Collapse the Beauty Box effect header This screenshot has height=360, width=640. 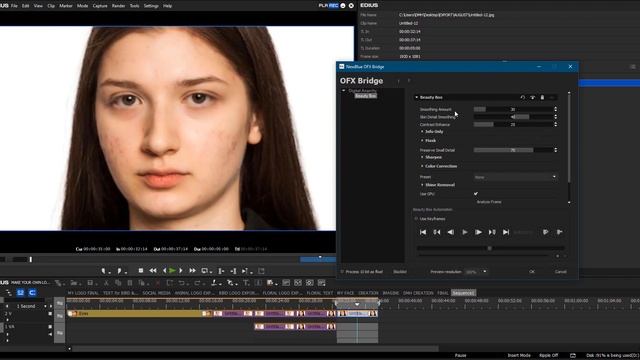416,98
